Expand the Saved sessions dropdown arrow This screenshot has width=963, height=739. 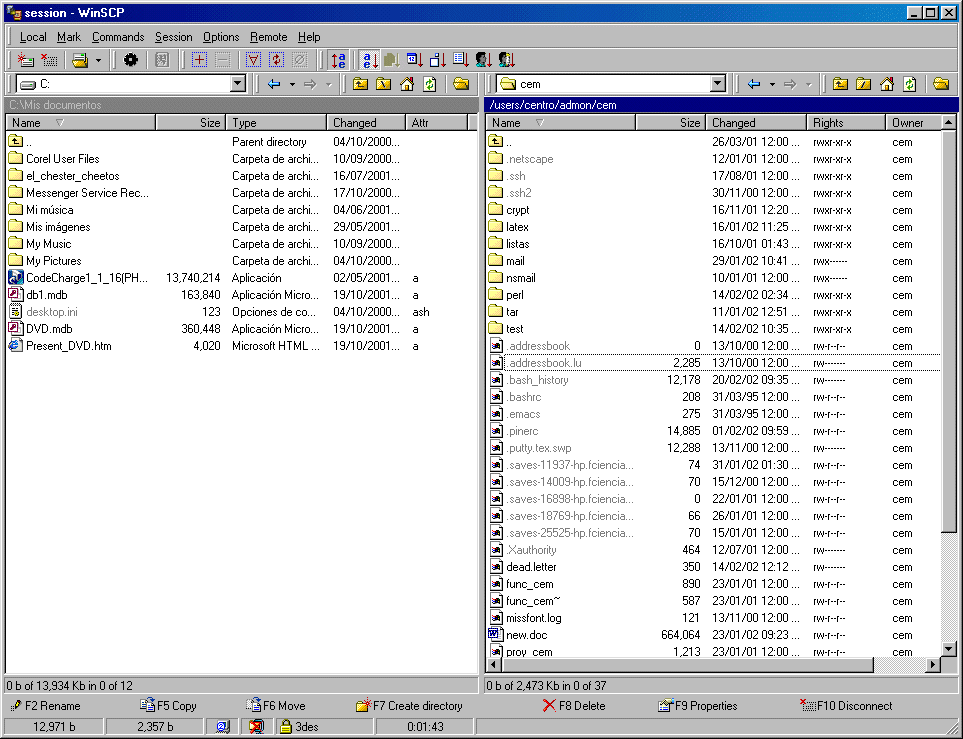[98, 60]
